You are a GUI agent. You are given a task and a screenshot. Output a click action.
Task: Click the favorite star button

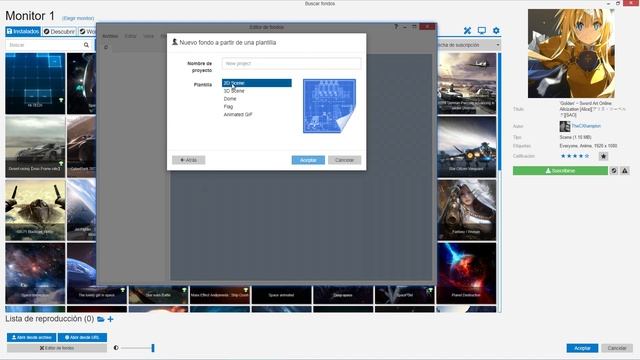click(603, 156)
